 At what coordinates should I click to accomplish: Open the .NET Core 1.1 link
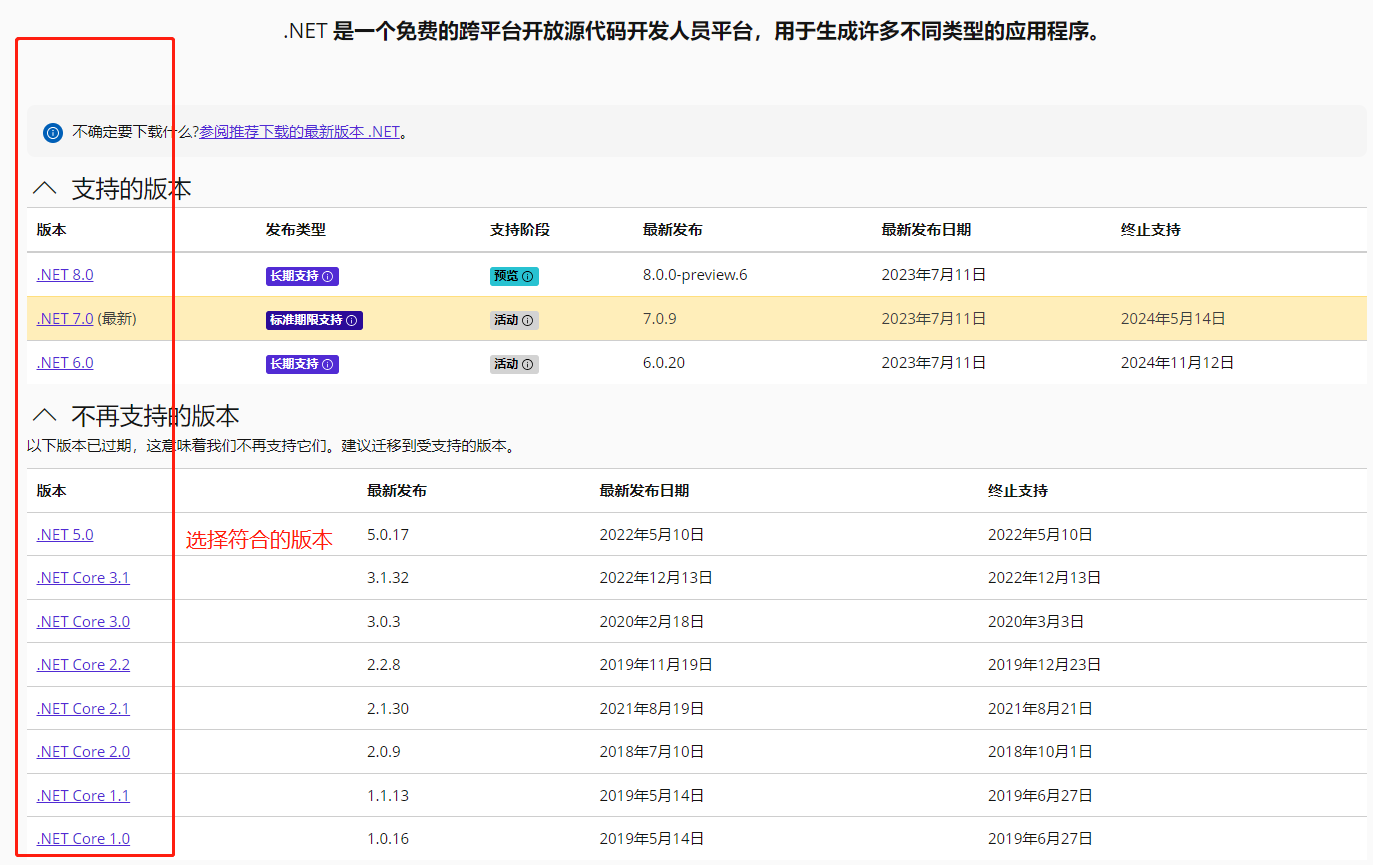click(83, 796)
